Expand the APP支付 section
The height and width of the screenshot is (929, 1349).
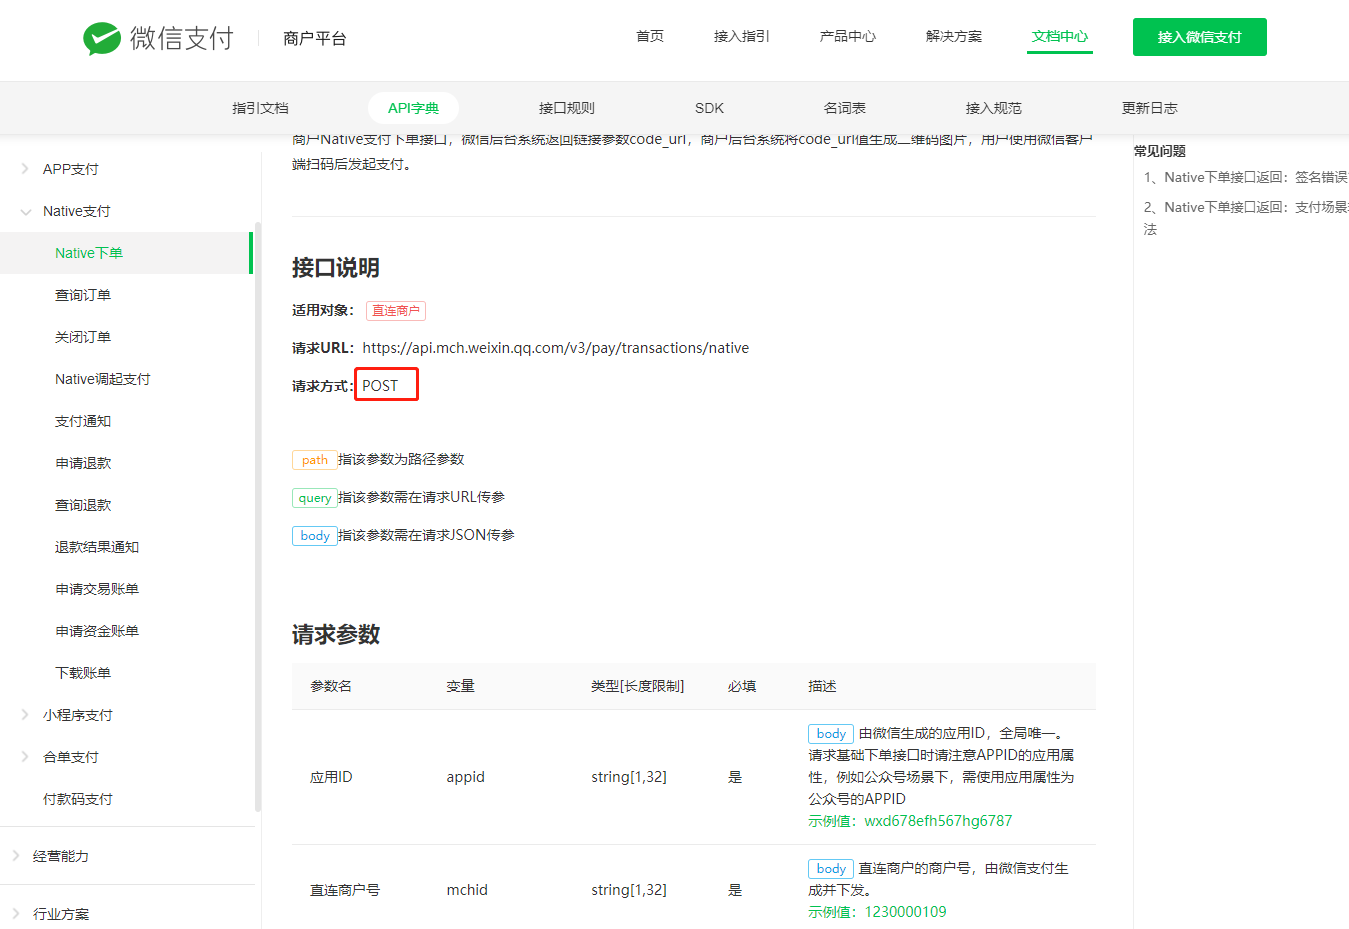[72, 169]
